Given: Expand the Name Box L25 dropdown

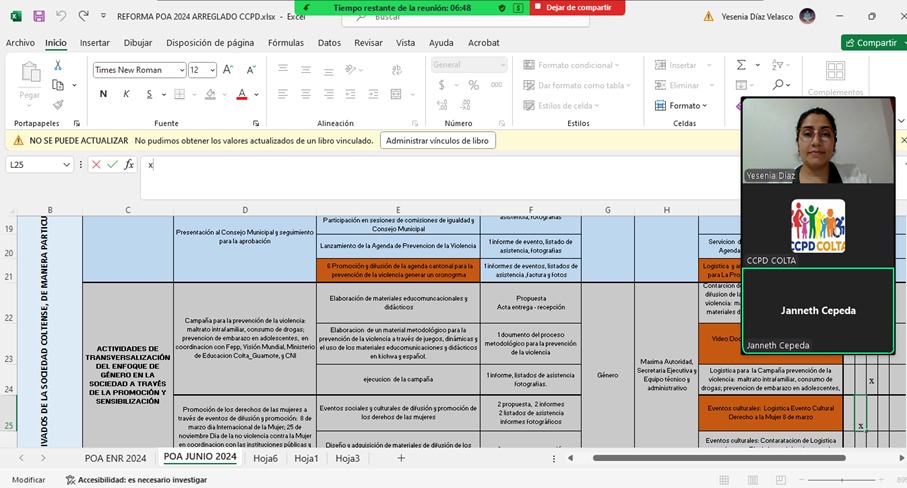Looking at the screenshot, I should (x=67, y=165).
